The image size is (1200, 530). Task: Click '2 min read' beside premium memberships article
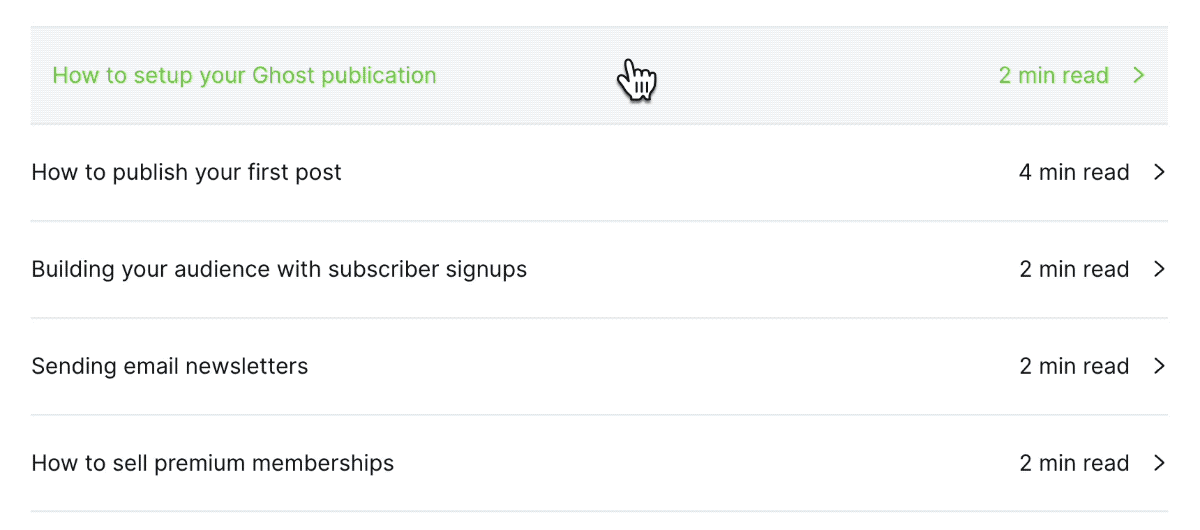[1074, 463]
